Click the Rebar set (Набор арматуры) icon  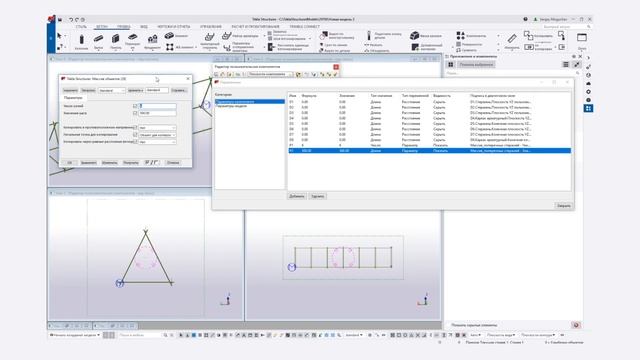(227, 36)
